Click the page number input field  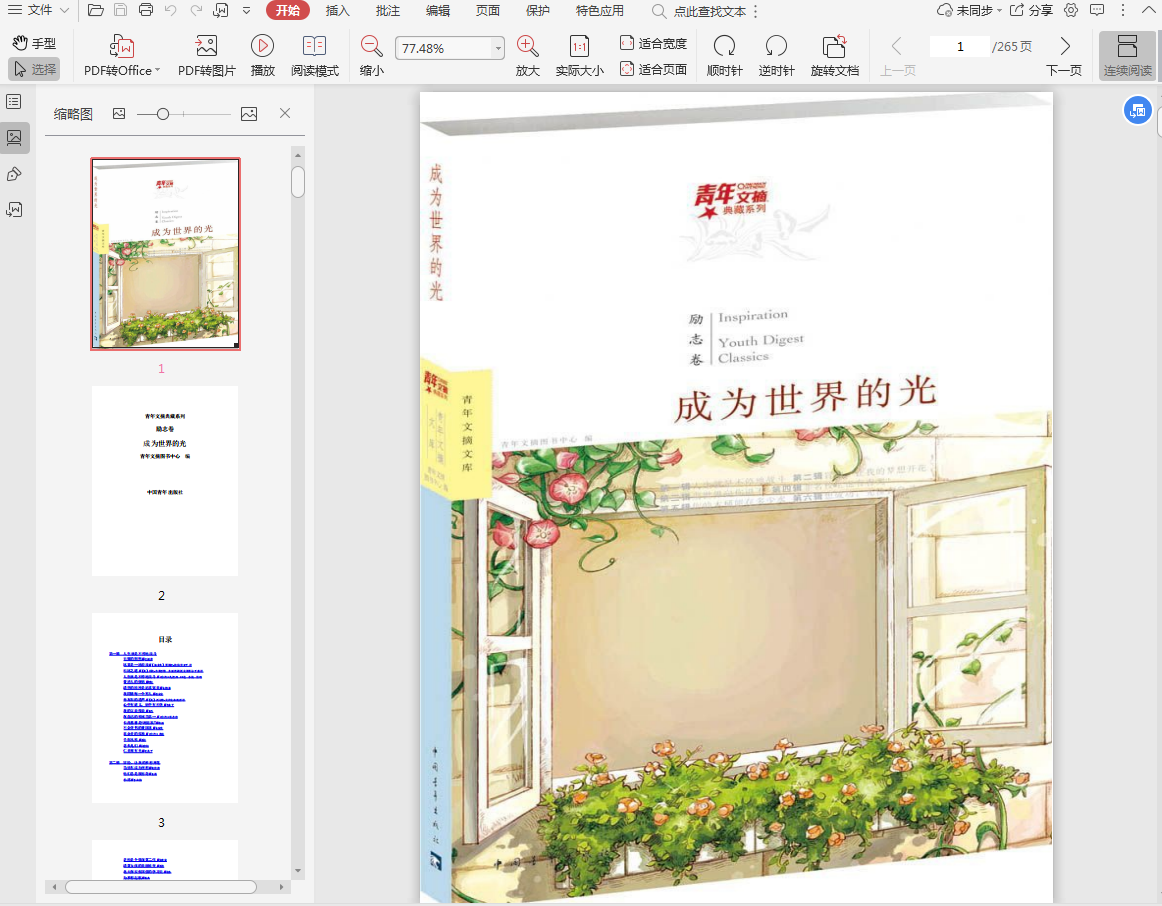tap(960, 47)
